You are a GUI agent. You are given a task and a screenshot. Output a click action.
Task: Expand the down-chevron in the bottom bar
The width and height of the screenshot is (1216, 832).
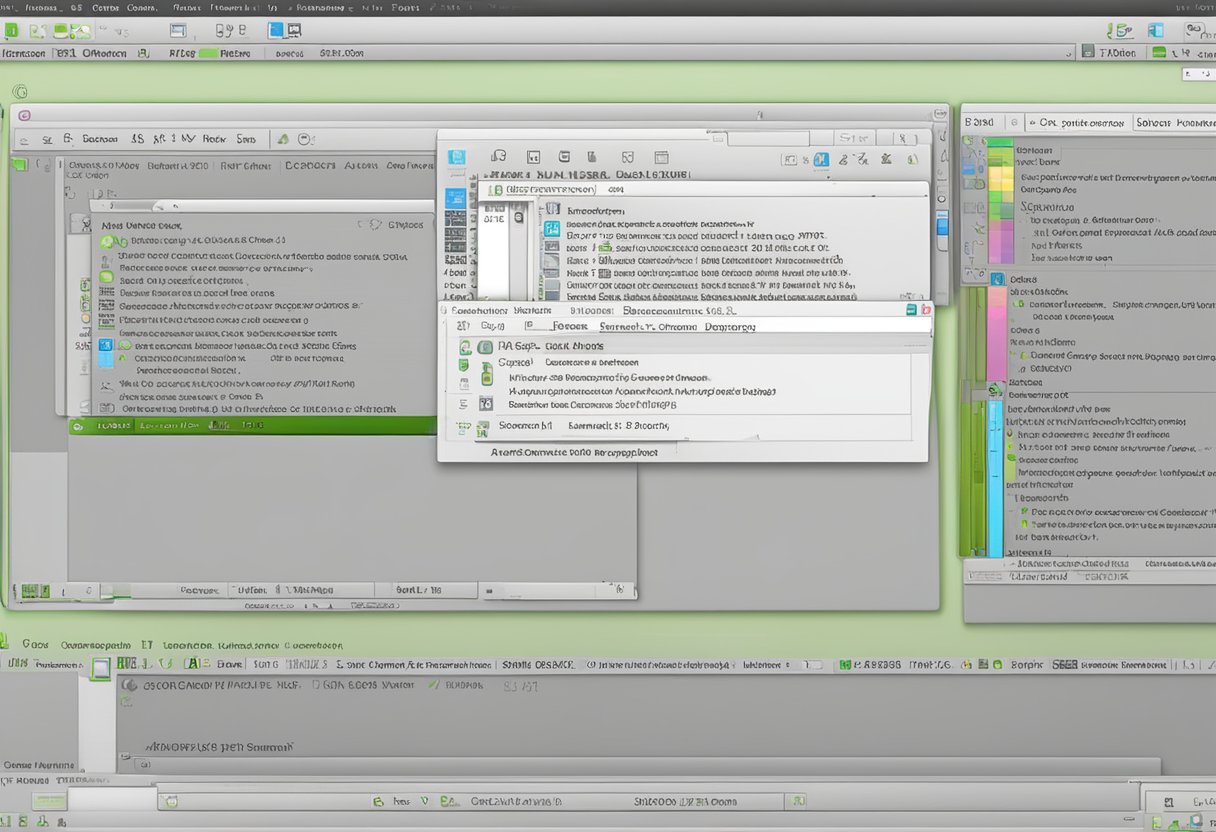pos(425,801)
